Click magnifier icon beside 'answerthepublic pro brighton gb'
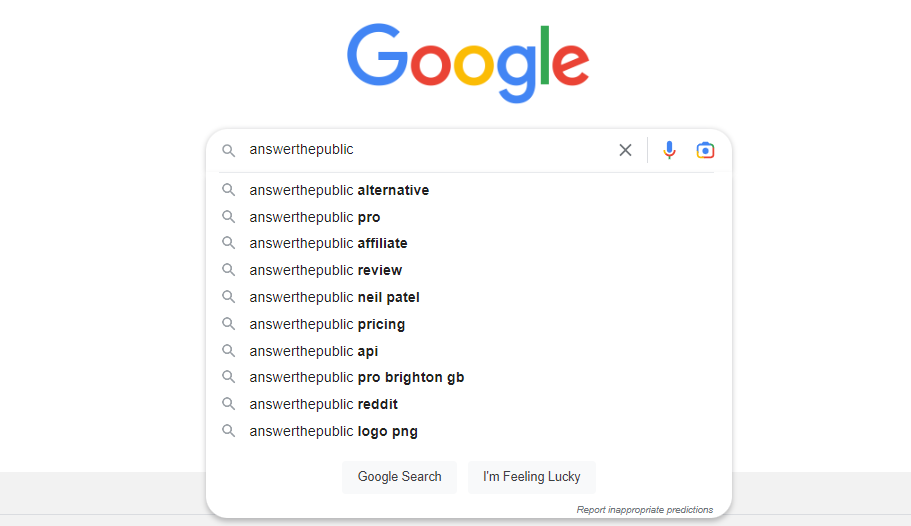This screenshot has height=526, width=911. (229, 377)
